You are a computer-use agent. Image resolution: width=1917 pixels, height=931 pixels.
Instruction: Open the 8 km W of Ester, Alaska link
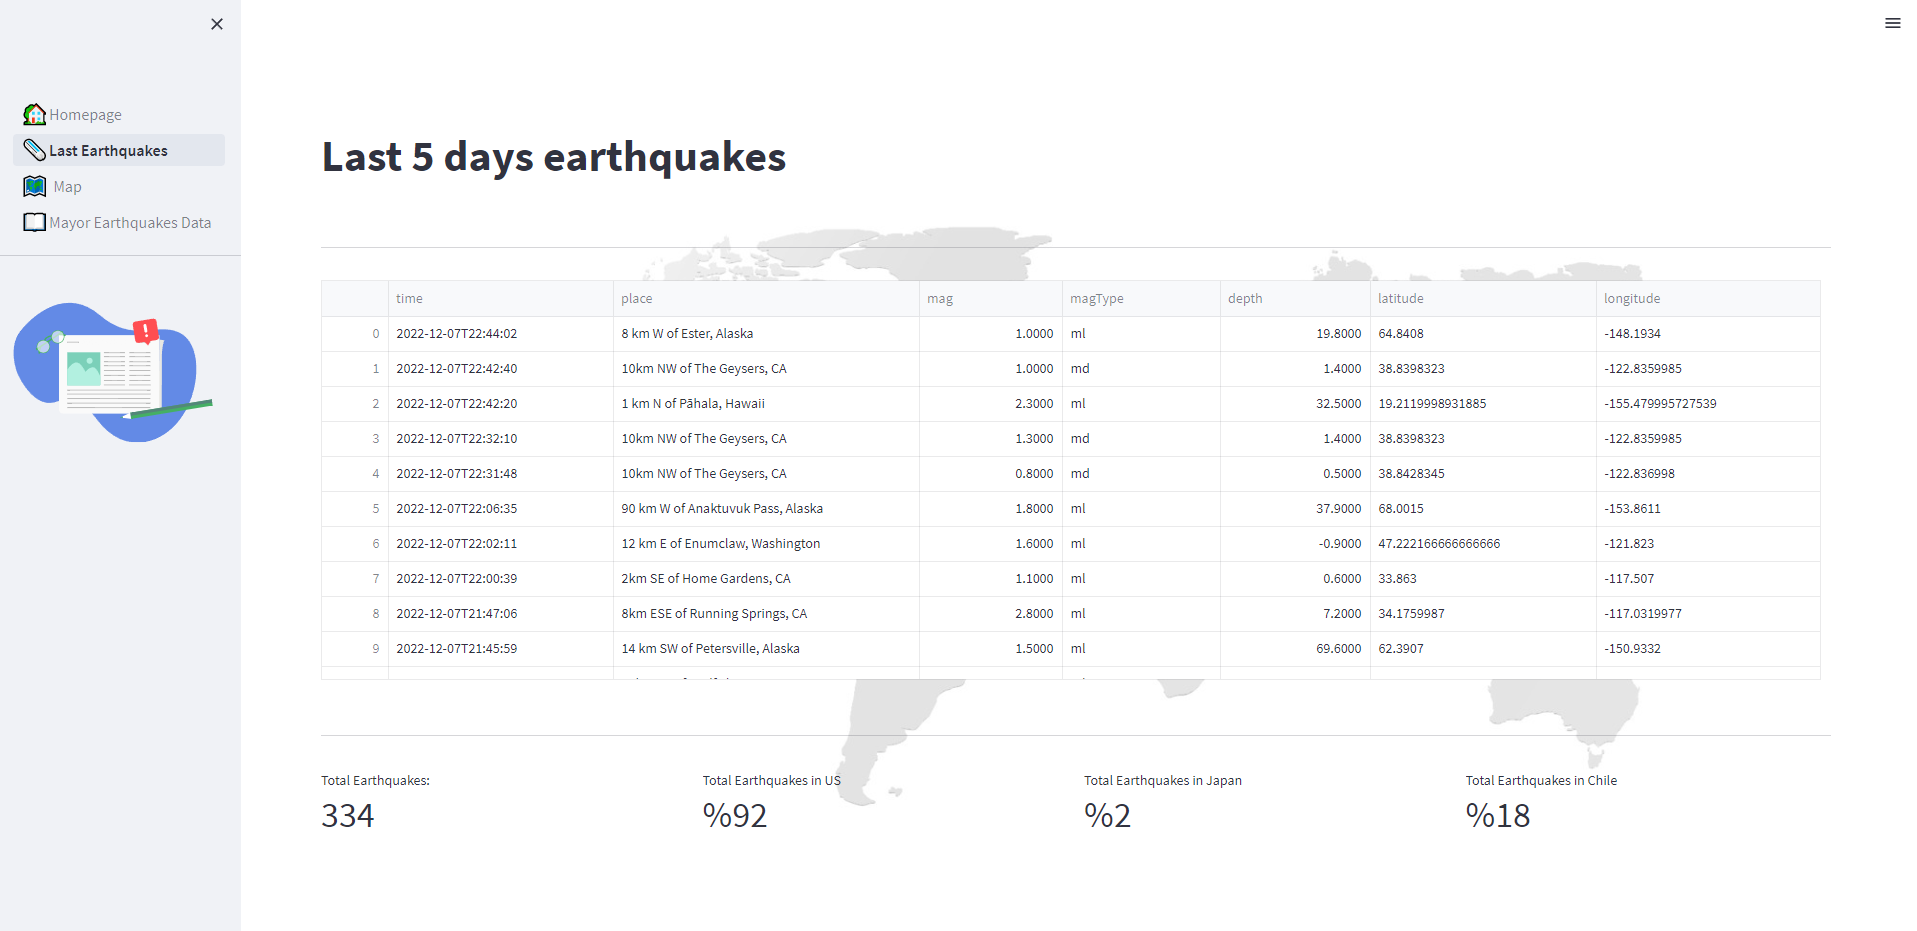click(687, 333)
